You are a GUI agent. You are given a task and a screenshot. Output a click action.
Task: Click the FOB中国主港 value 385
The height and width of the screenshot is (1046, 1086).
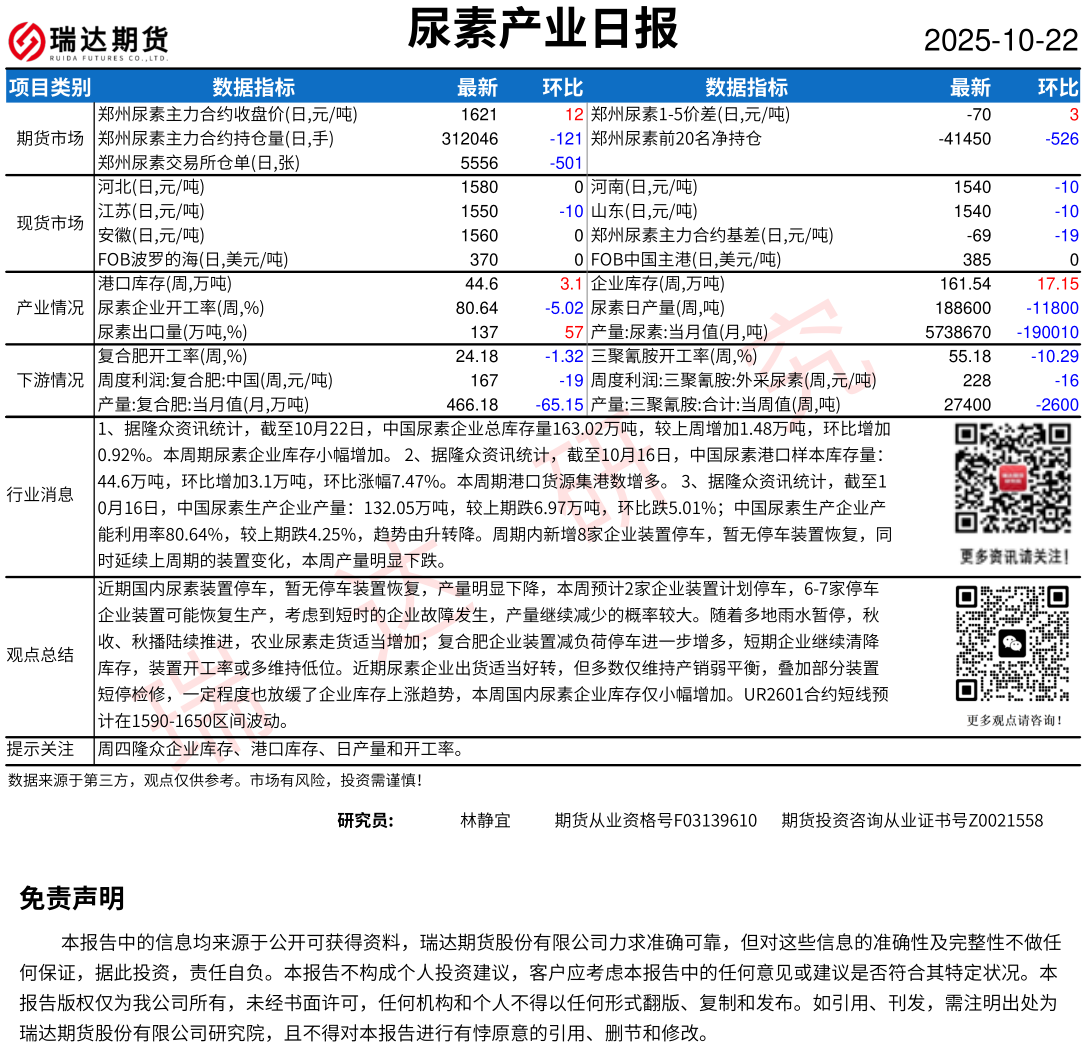(976, 260)
